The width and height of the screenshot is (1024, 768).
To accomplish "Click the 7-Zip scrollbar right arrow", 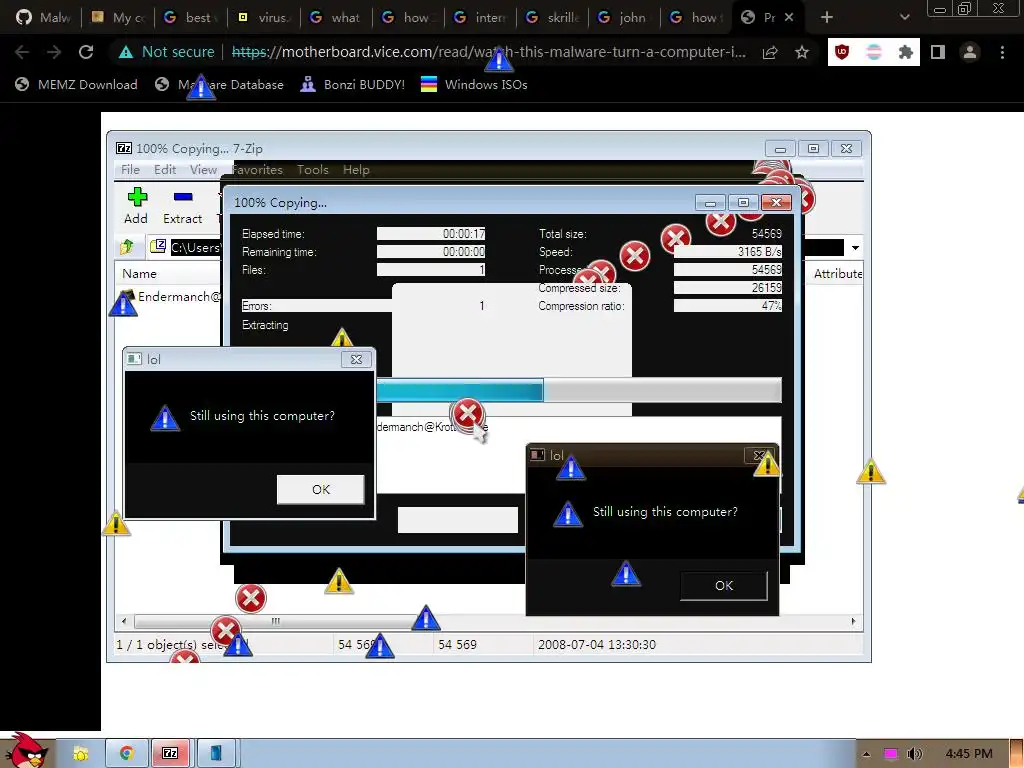I will point(853,621).
